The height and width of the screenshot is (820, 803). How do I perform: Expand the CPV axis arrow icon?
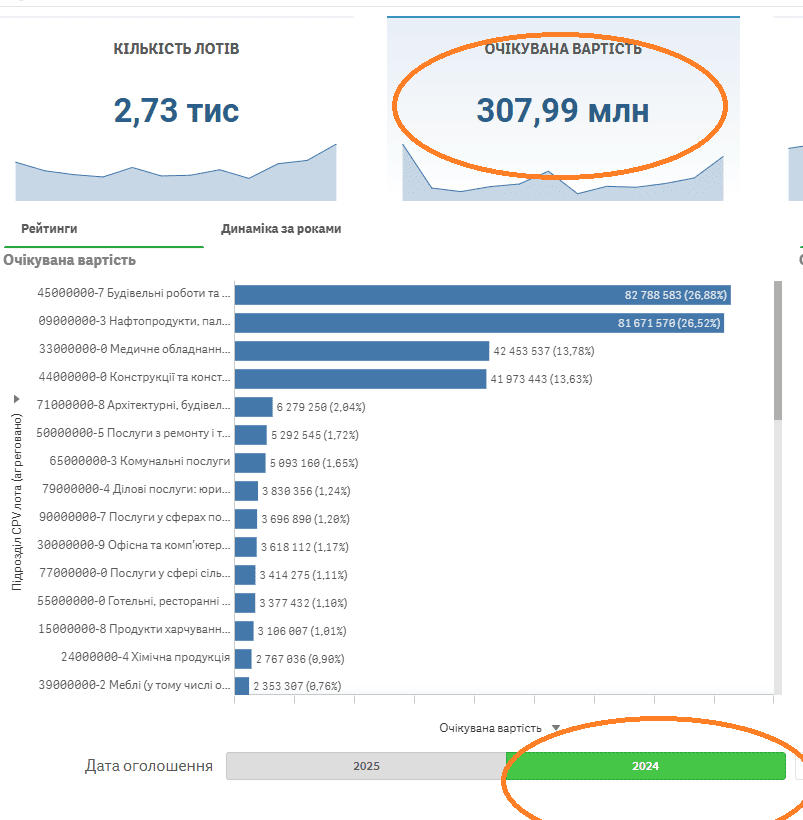click(x=16, y=398)
